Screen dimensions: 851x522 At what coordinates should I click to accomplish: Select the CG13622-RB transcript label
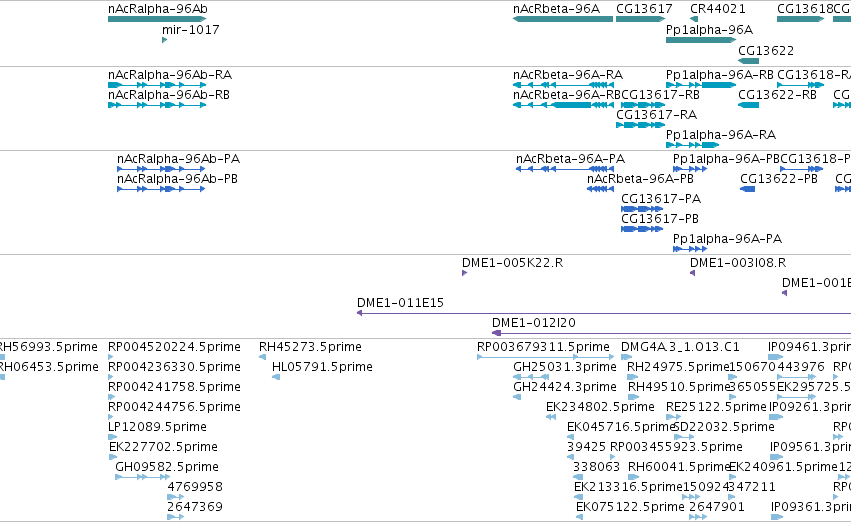tap(777, 94)
